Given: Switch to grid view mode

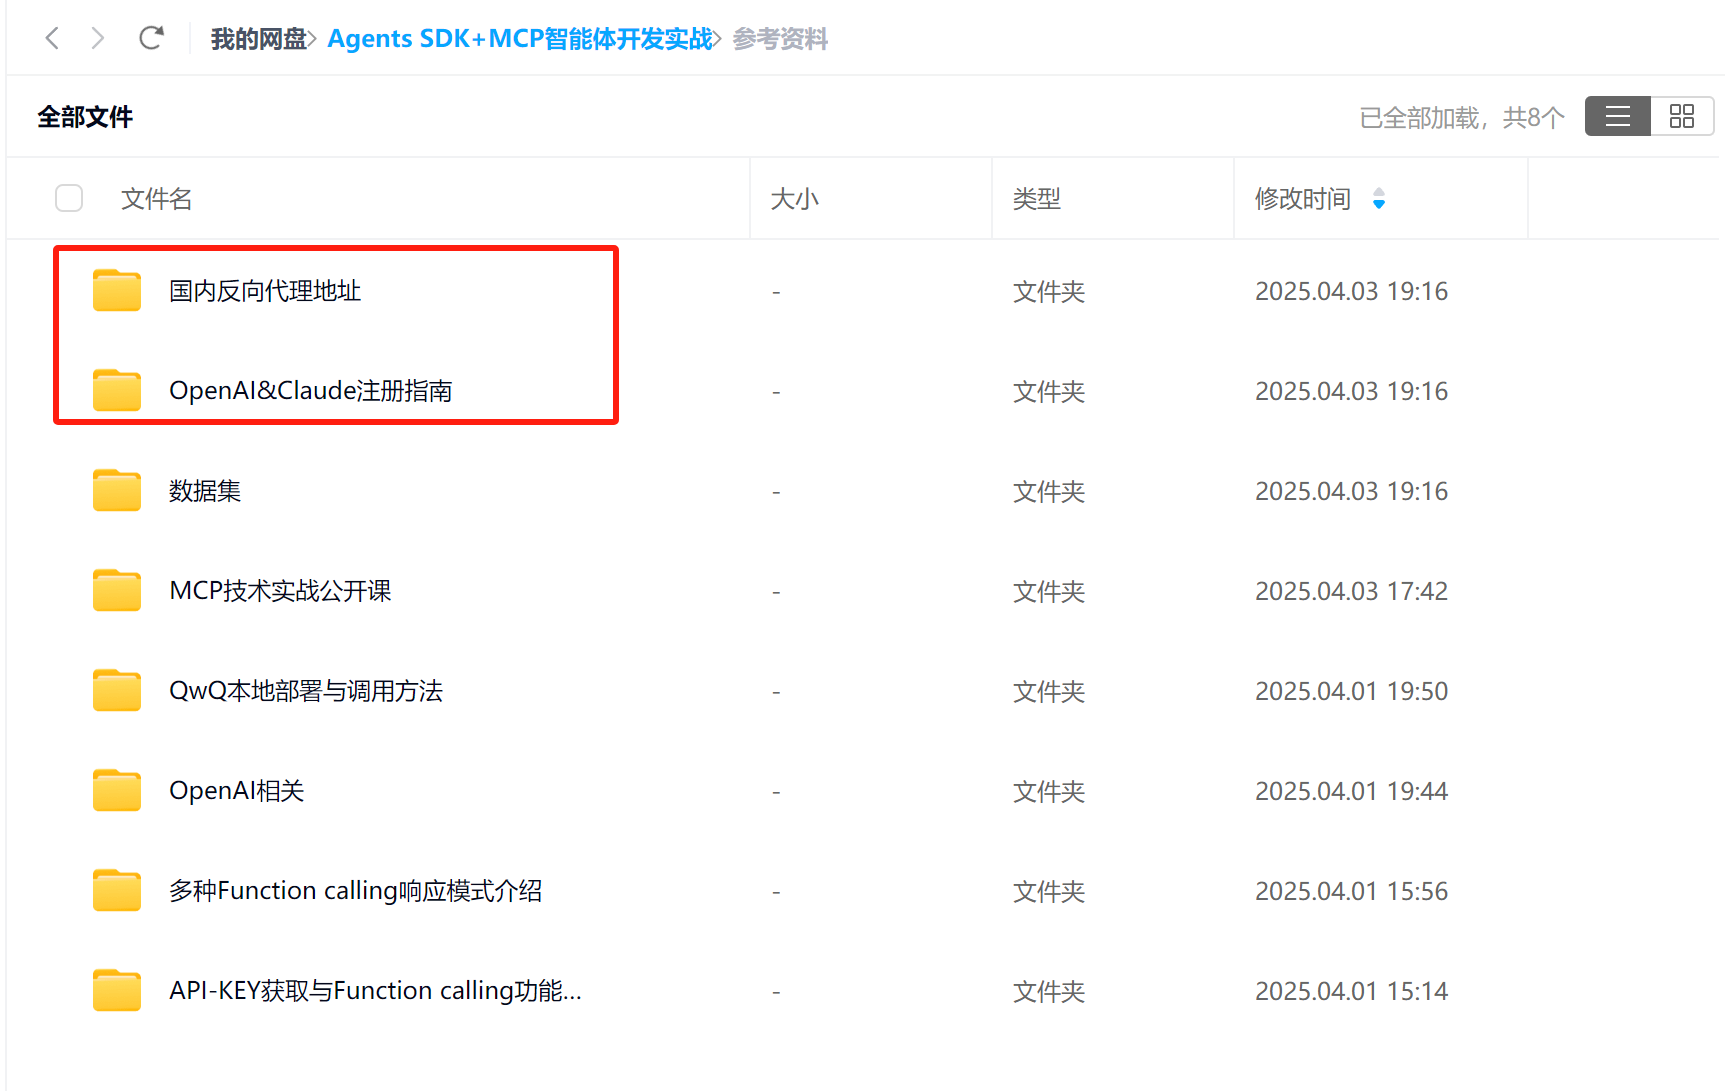Looking at the screenshot, I should tap(1682, 117).
